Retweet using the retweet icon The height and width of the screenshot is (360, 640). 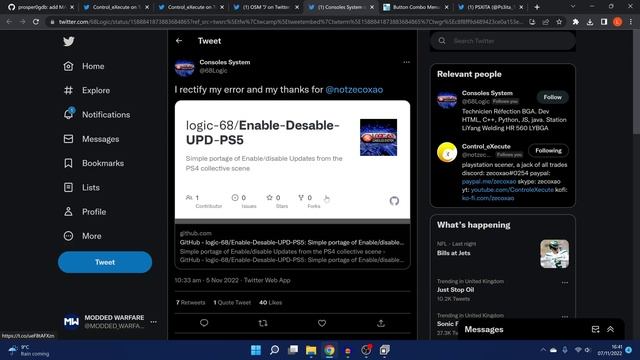(x=263, y=323)
